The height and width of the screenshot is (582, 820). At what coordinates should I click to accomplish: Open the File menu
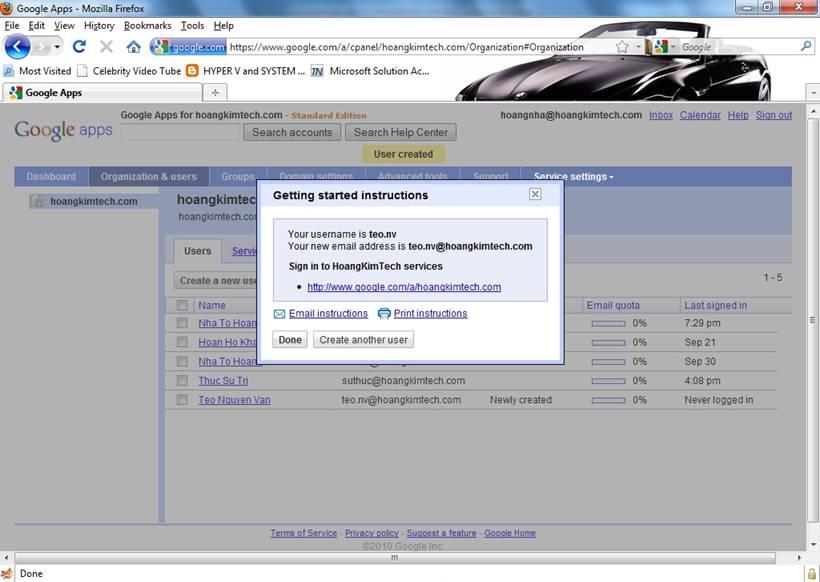[12, 26]
